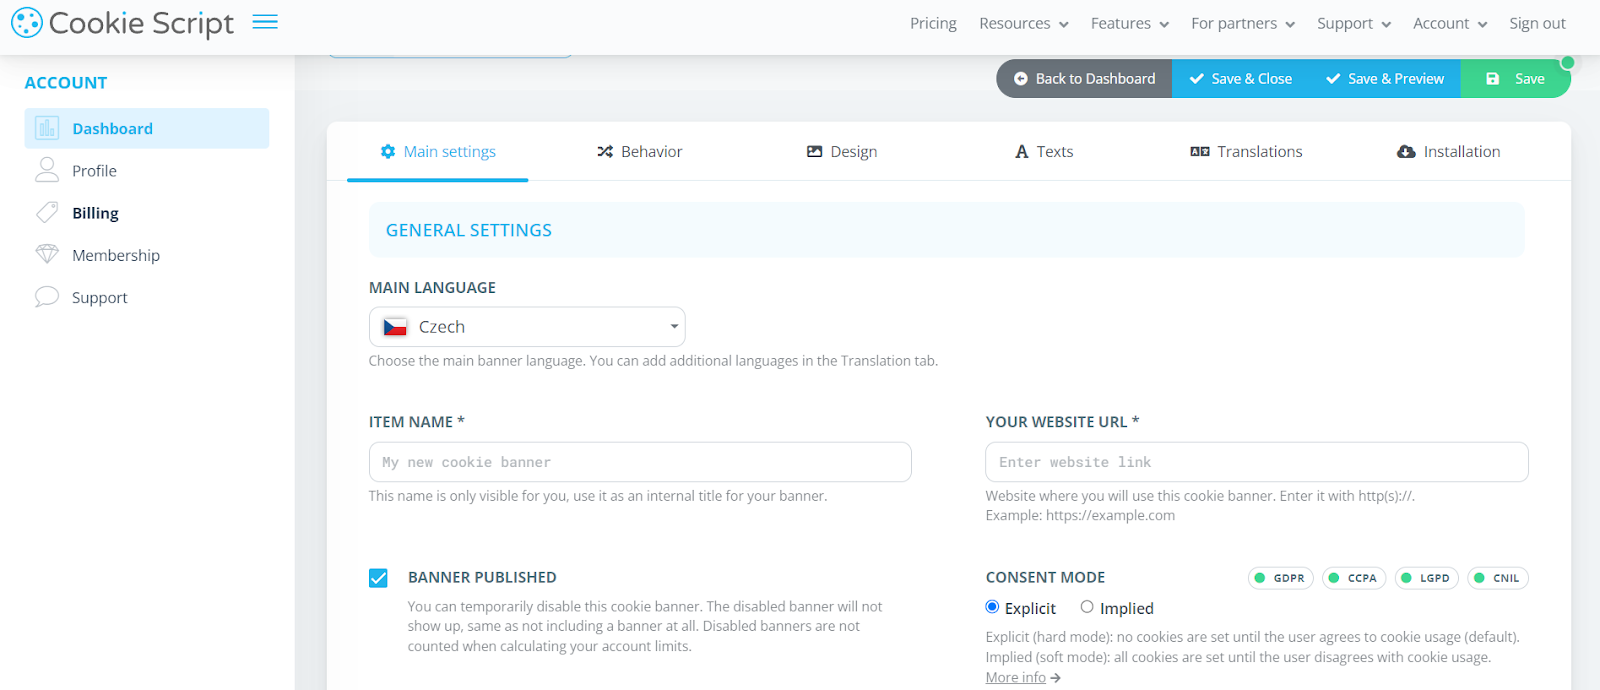Click the Installation cloud download icon
Screen dimensions: 1600x690
[1406, 152]
